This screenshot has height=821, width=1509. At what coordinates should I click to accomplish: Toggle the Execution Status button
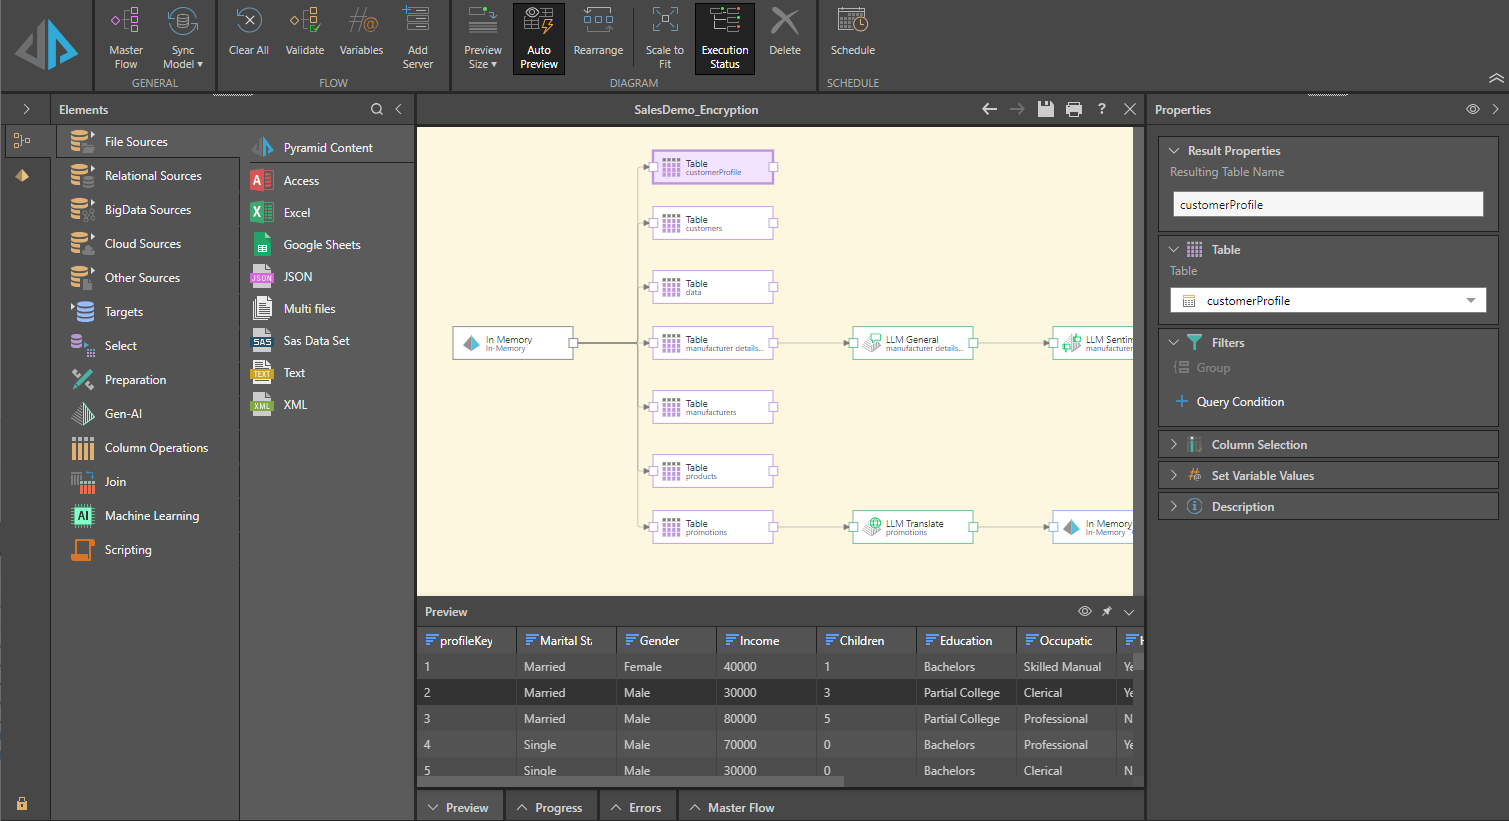[725, 38]
